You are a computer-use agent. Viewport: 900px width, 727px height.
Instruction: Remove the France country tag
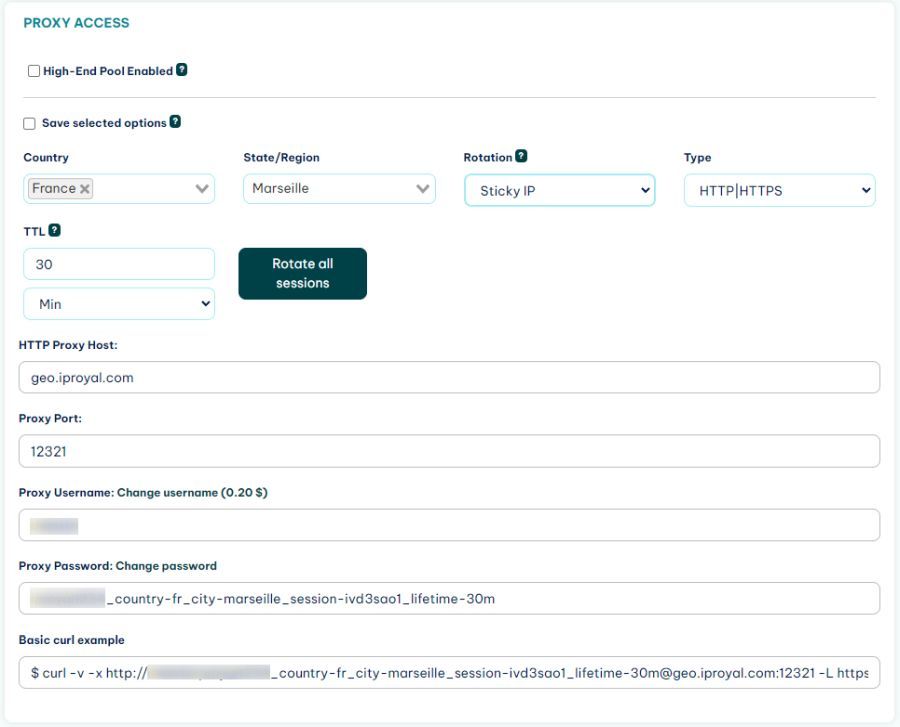point(84,189)
